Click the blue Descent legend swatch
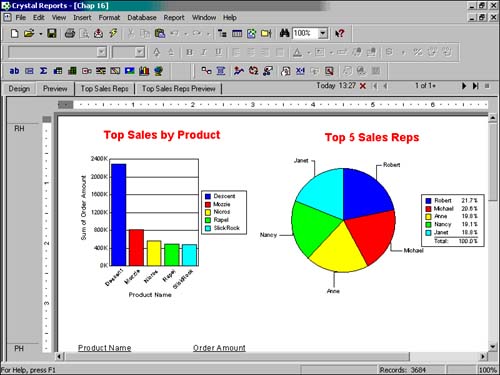 coord(208,196)
